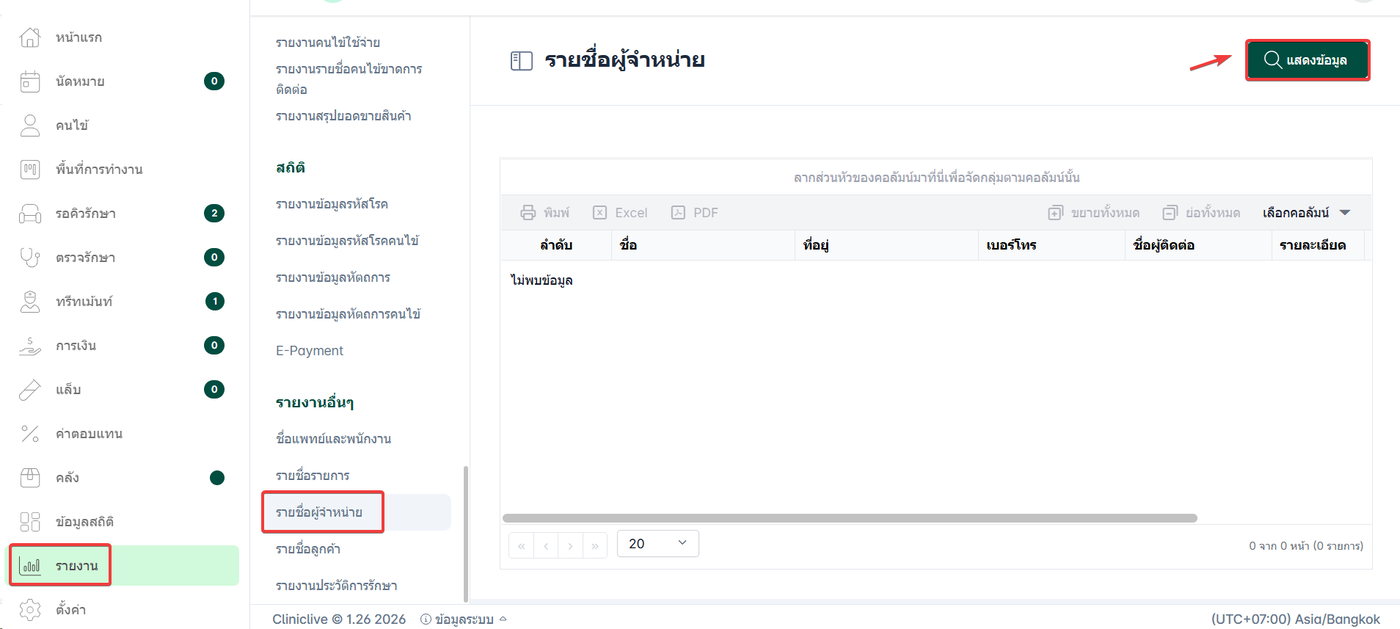Image resolution: width=1400 pixels, height=629 pixels.
Task: Click the money-hand icon beside การเงิน
Action: tap(31, 346)
